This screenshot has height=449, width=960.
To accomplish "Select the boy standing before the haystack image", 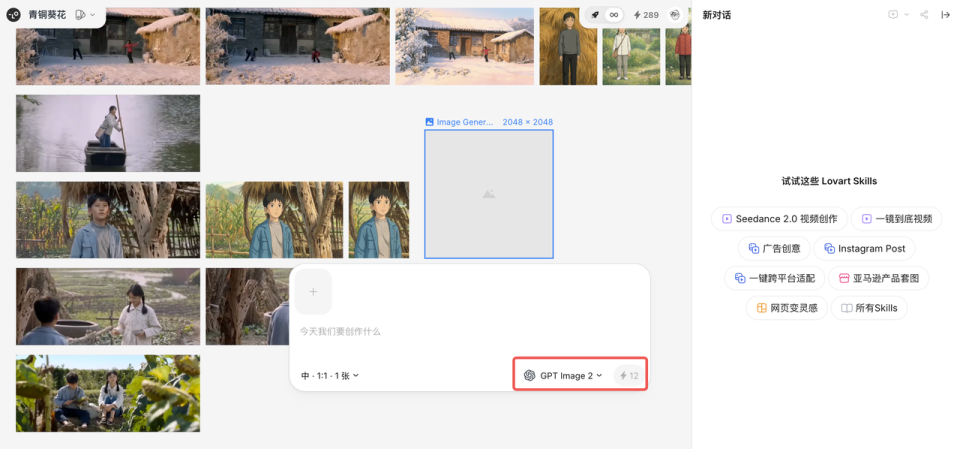I will [568, 46].
